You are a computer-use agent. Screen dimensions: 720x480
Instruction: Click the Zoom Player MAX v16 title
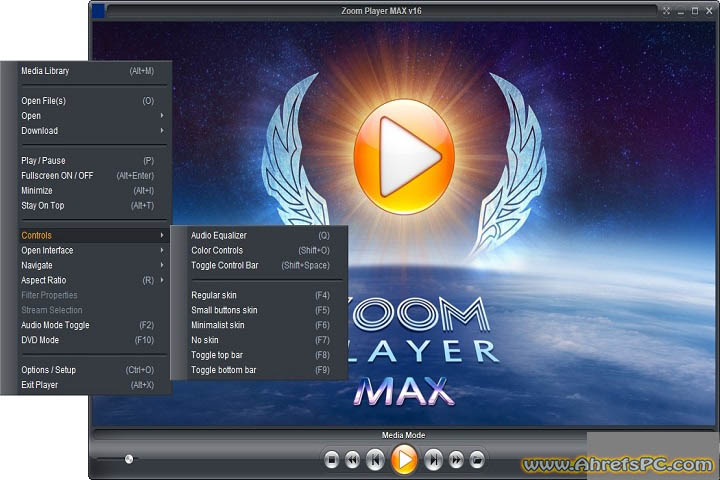point(381,11)
